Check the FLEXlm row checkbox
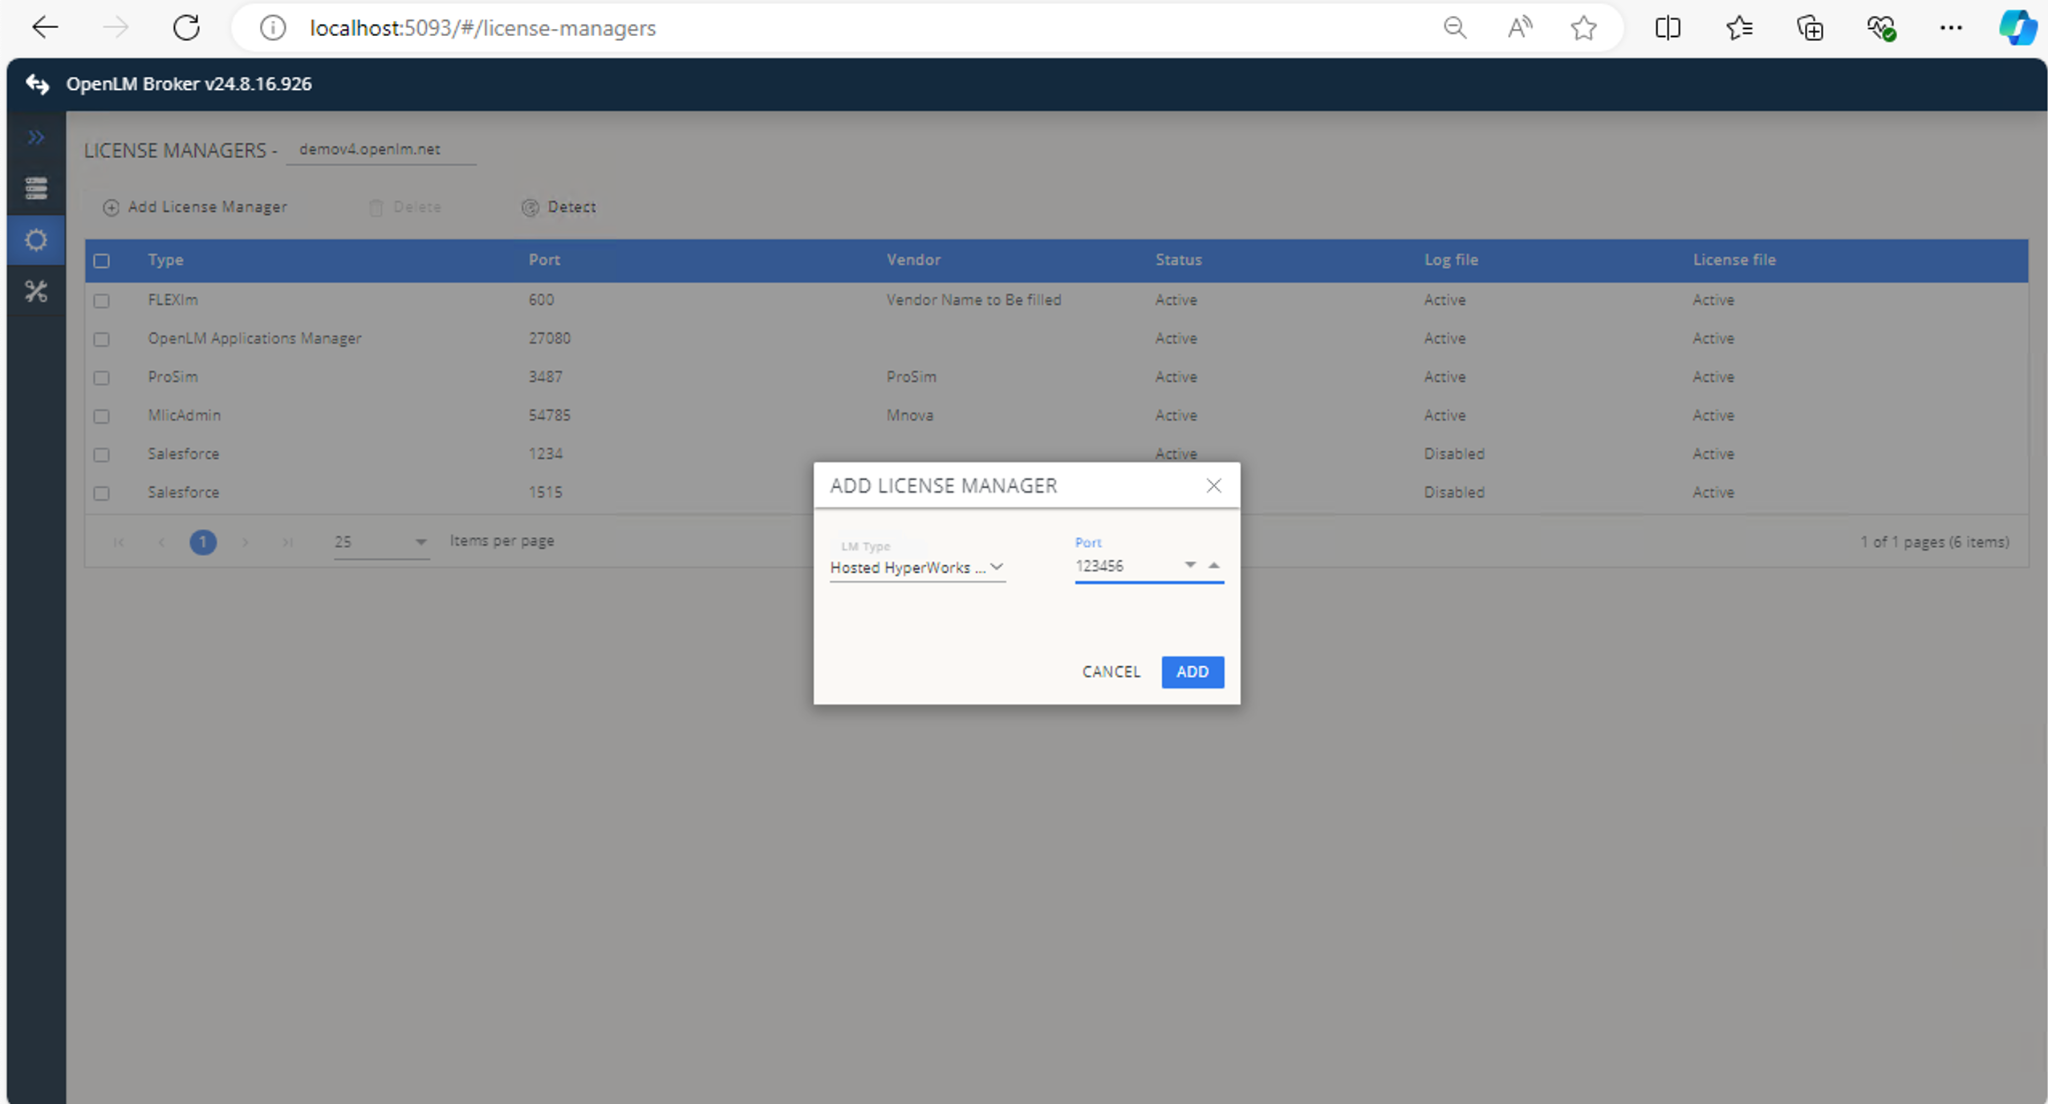This screenshot has height=1104, width=2048. pyautogui.click(x=102, y=300)
